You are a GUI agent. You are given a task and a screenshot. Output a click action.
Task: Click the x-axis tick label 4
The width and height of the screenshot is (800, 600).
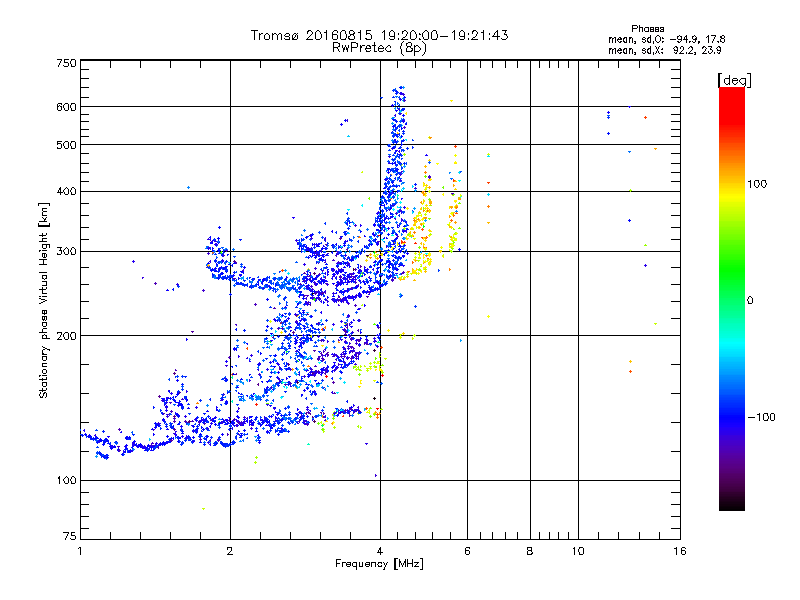380,551
